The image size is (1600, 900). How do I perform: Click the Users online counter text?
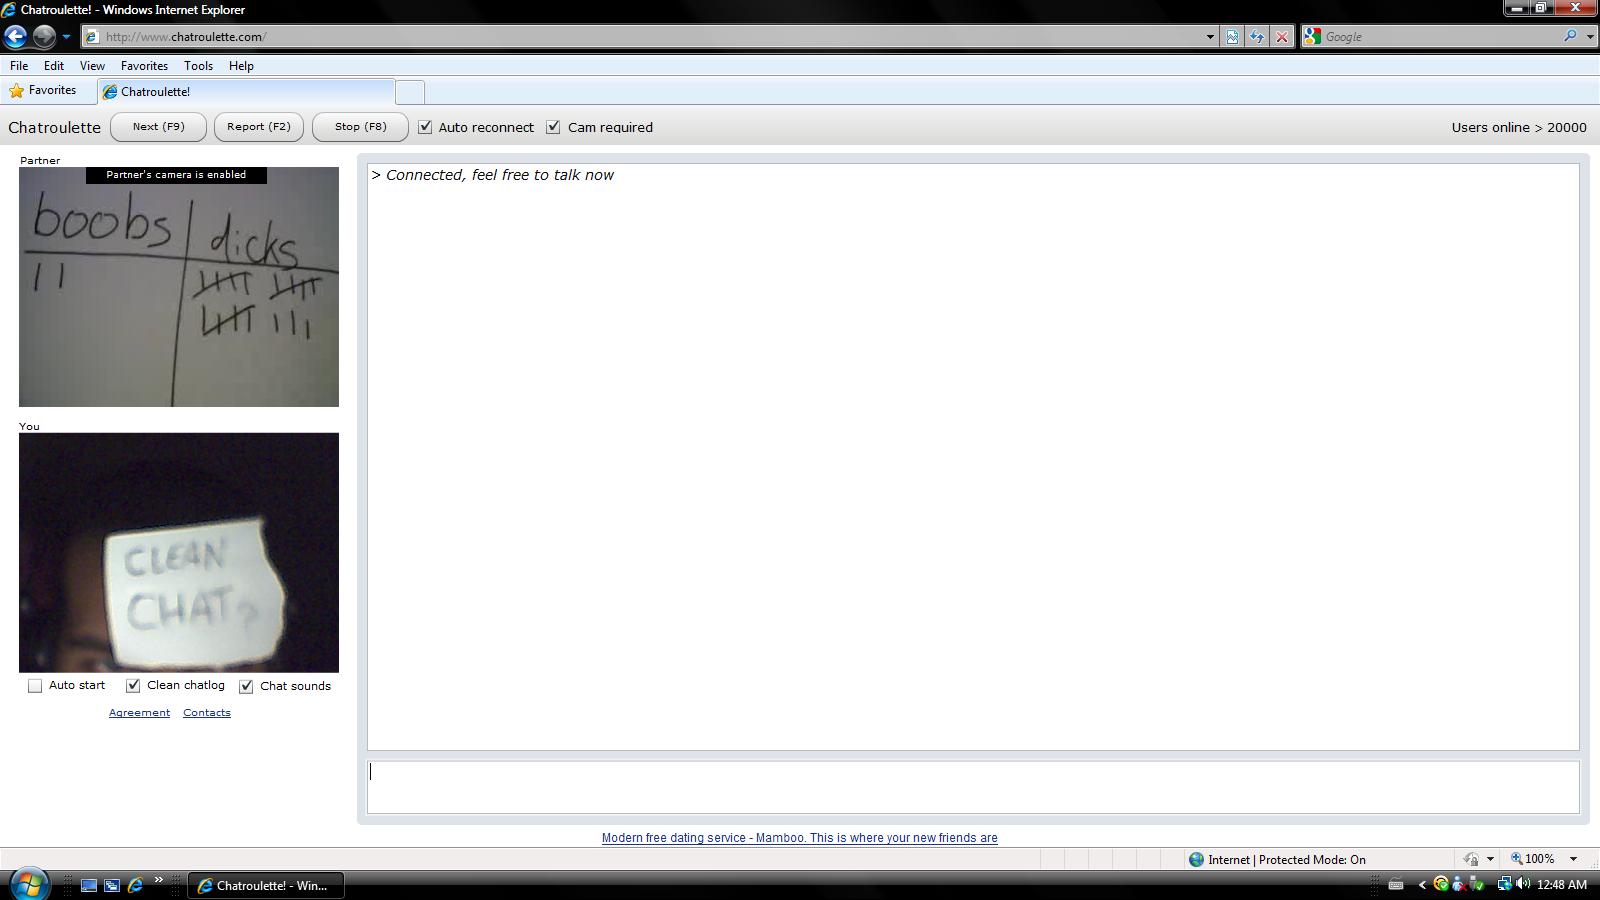(x=1519, y=127)
